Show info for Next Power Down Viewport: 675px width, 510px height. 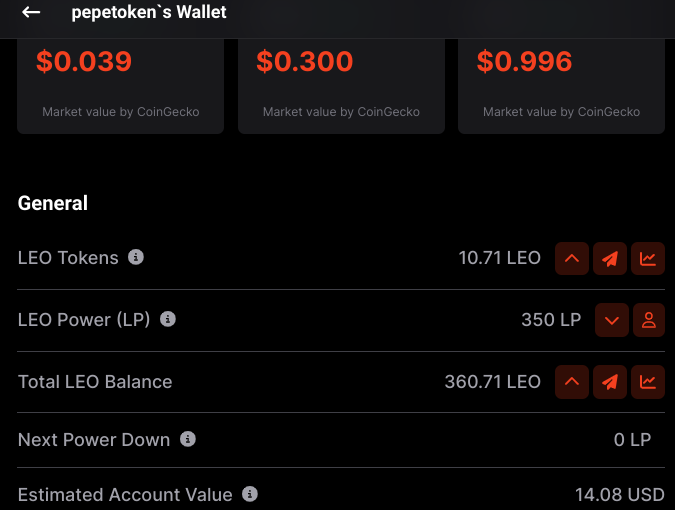point(188,439)
